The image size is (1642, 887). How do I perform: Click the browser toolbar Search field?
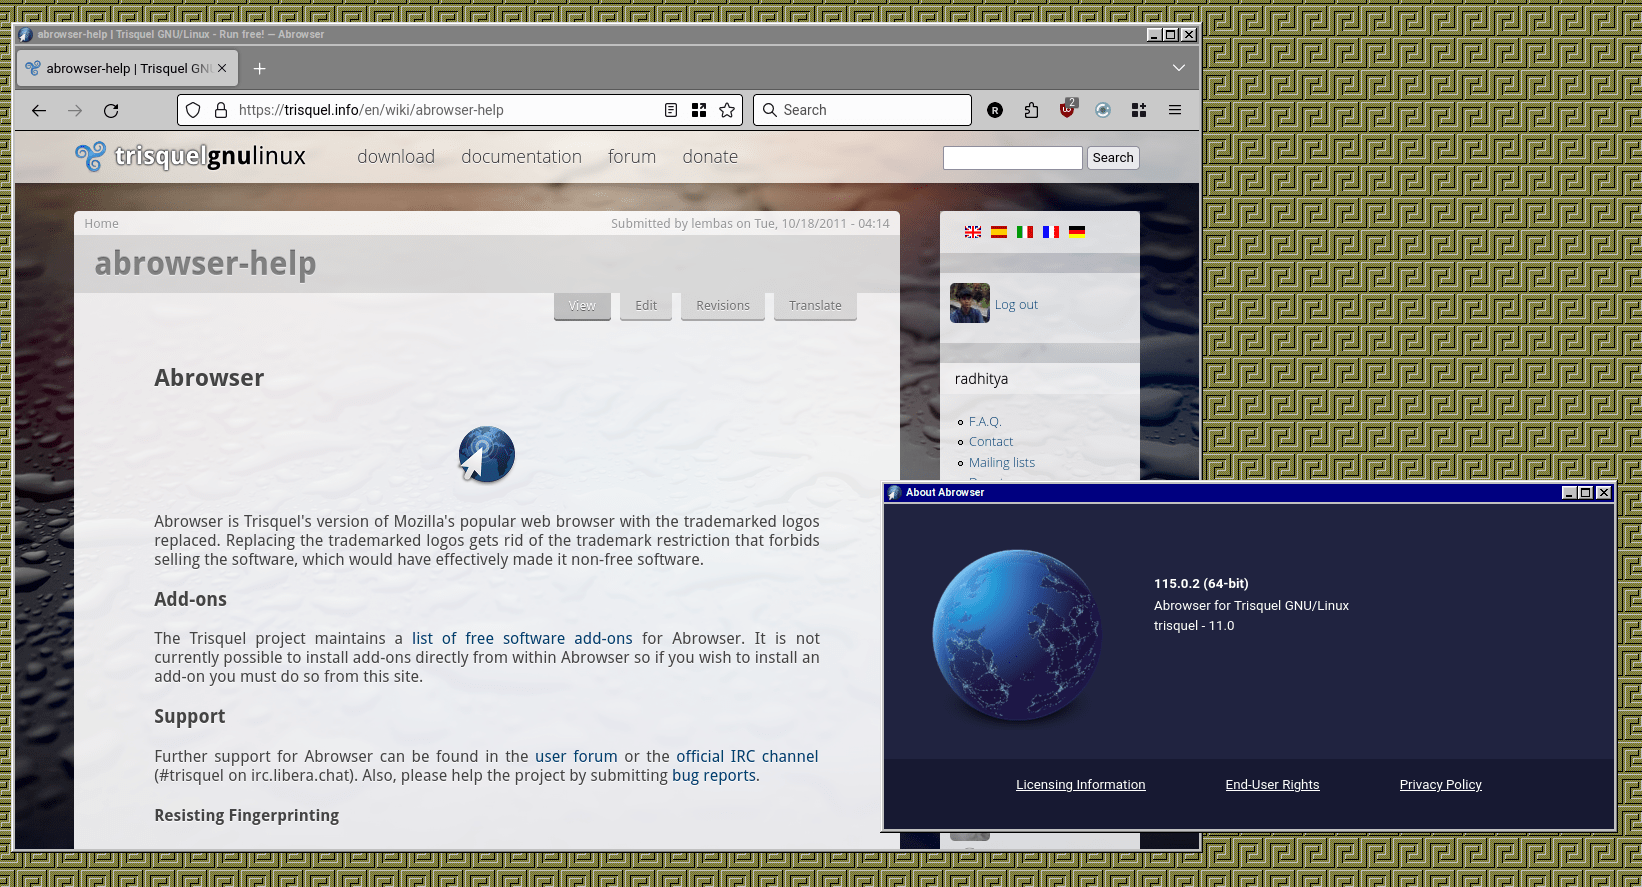(862, 110)
